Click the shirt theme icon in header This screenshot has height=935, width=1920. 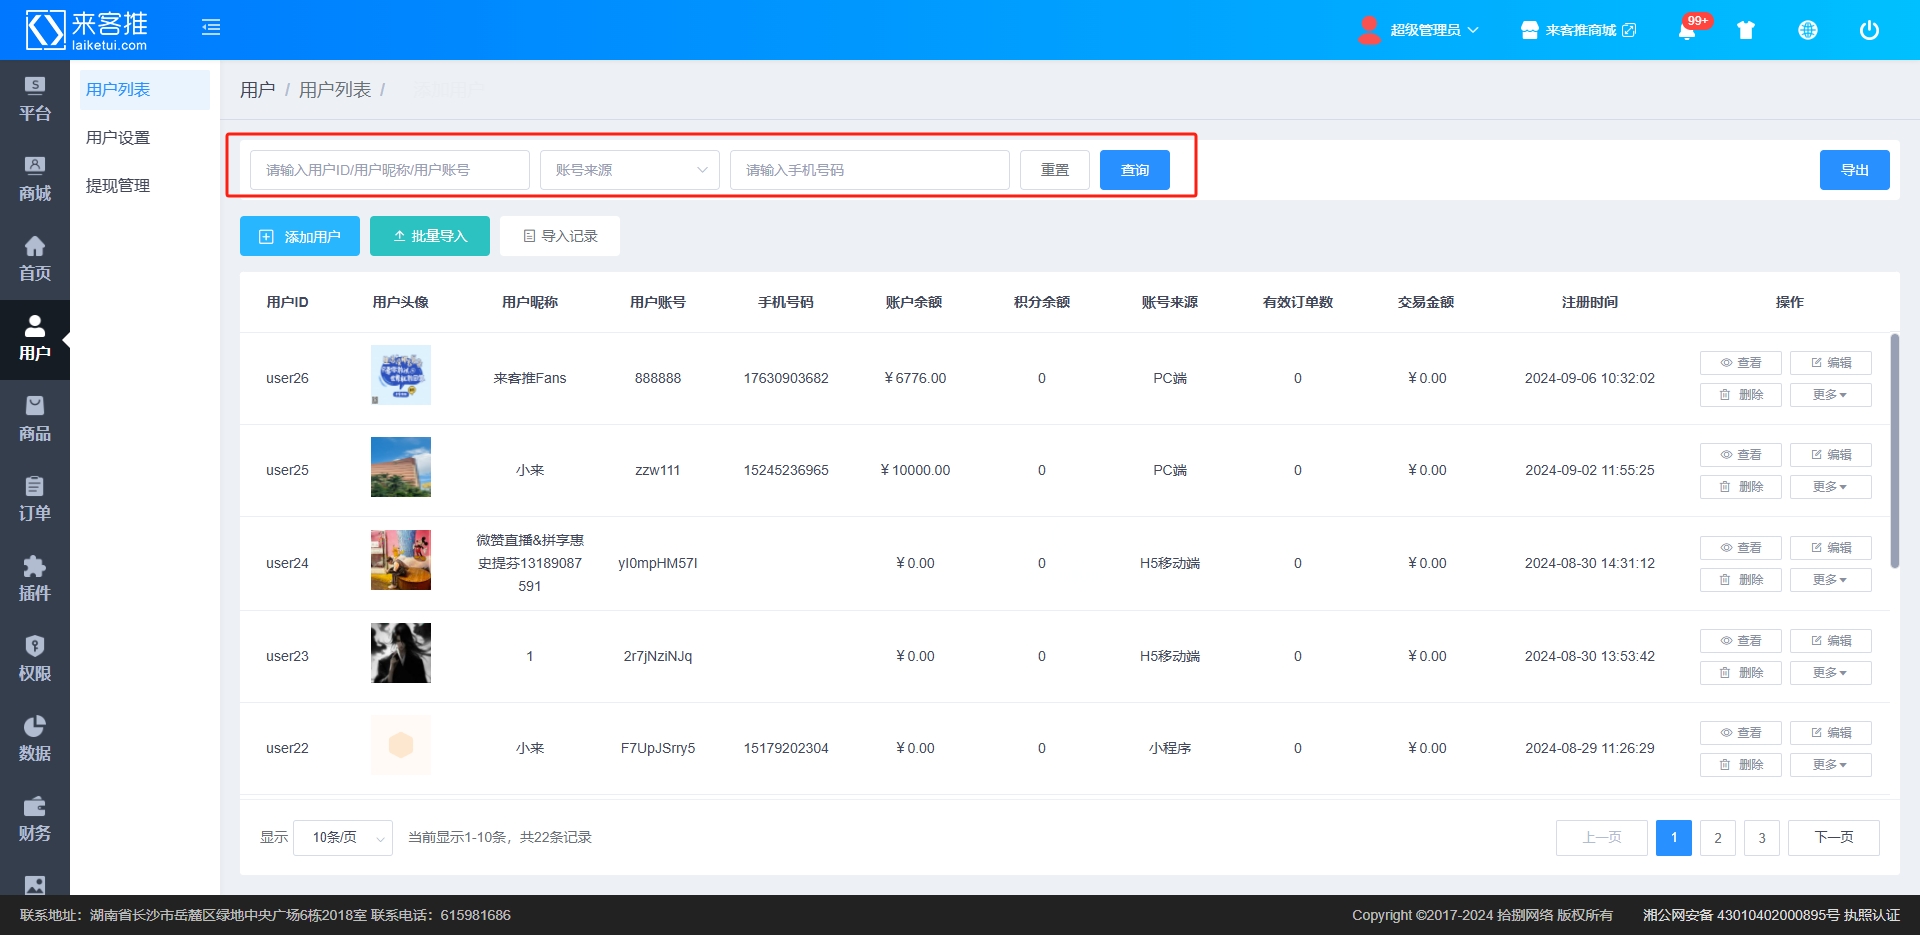1746,30
